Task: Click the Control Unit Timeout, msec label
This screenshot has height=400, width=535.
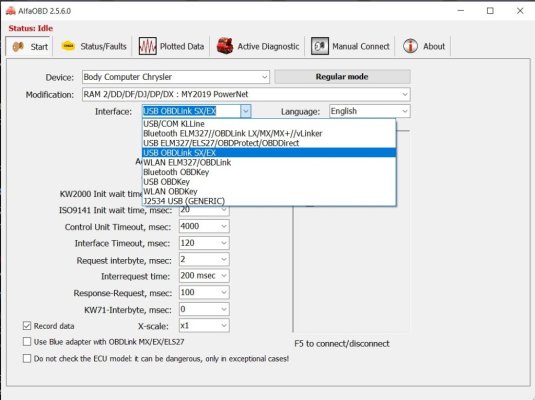Action: coord(118,227)
